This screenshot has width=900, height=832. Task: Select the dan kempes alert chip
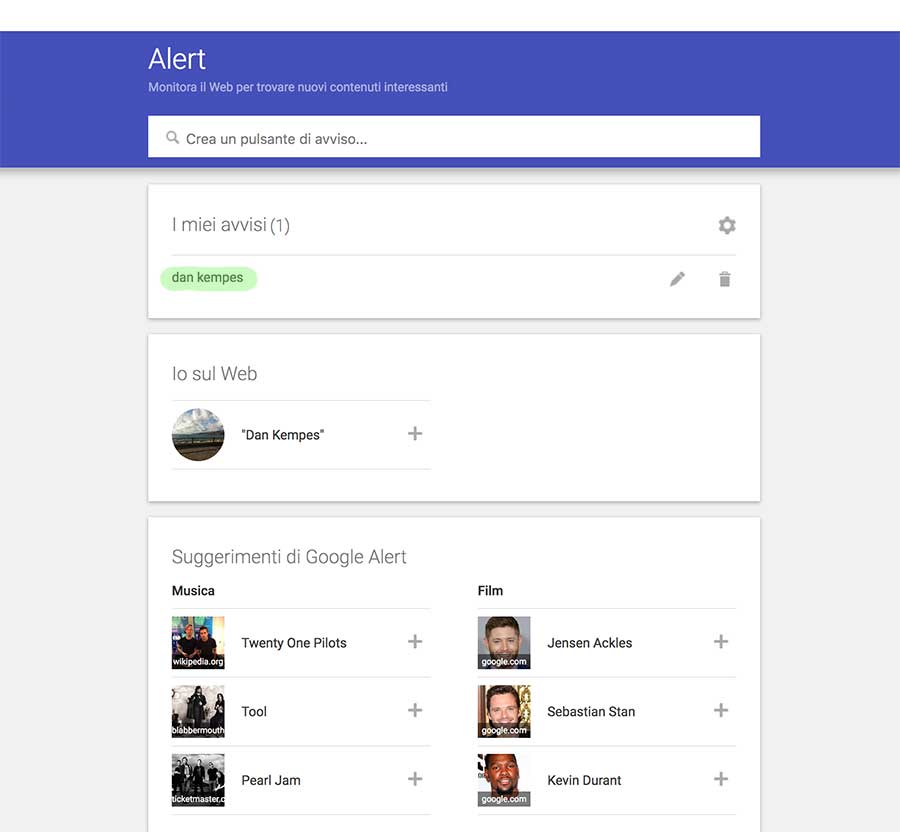(x=208, y=278)
